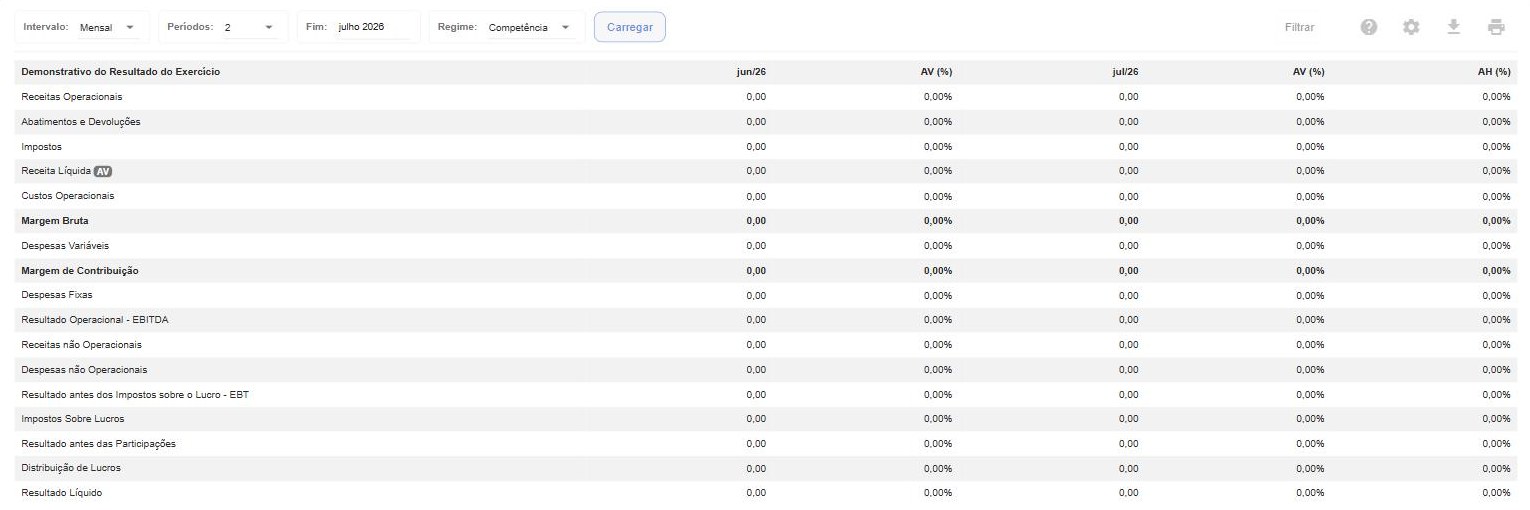
Task: Click the jul/26 column header
Action: (x=1125, y=72)
